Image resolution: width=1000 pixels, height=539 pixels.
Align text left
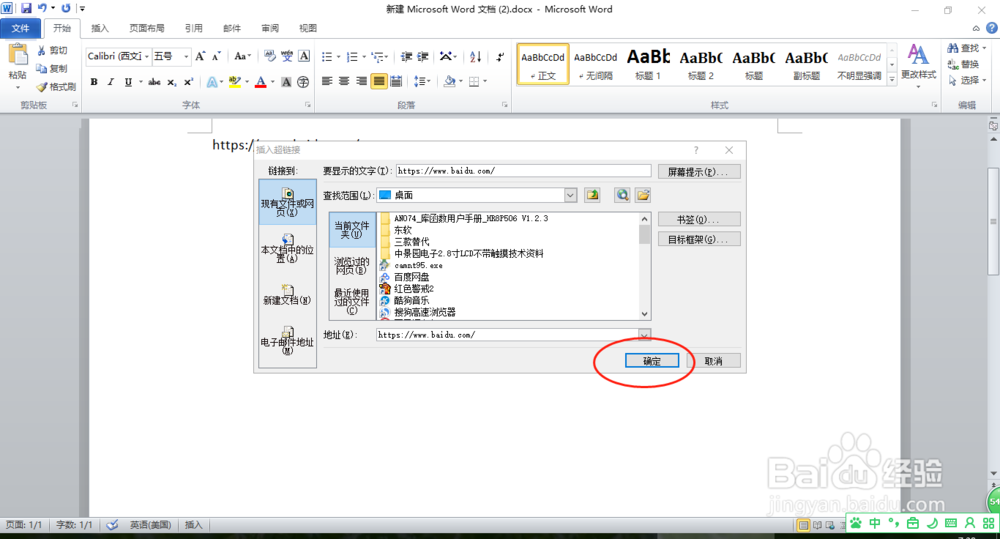point(327,81)
